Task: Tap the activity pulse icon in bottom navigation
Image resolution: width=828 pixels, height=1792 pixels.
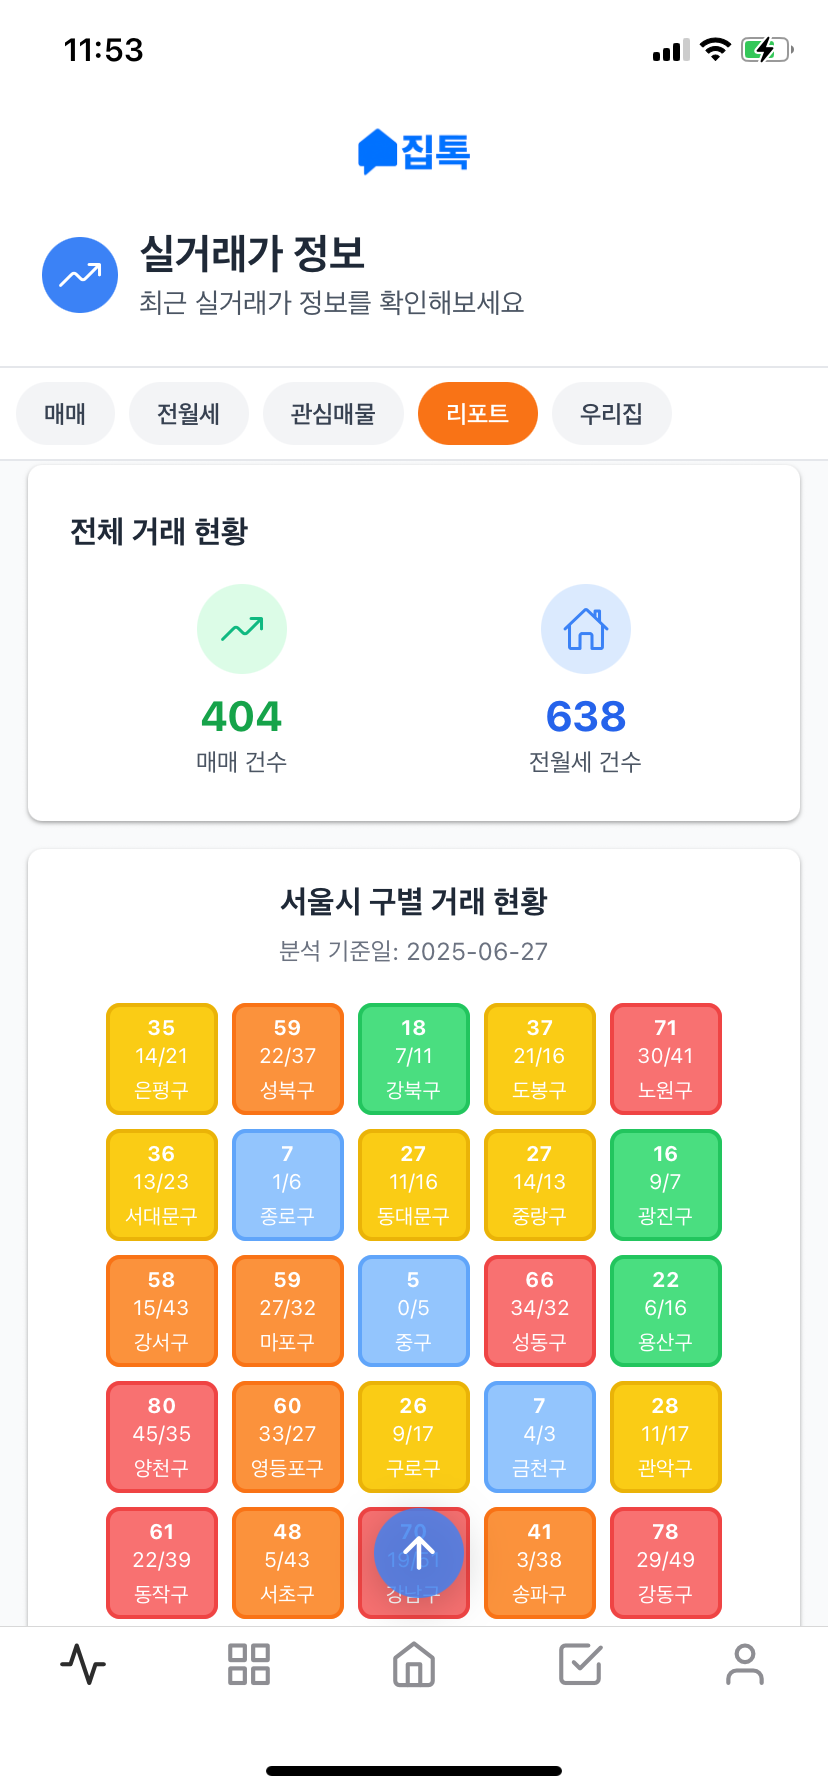Action: click(83, 1664)
